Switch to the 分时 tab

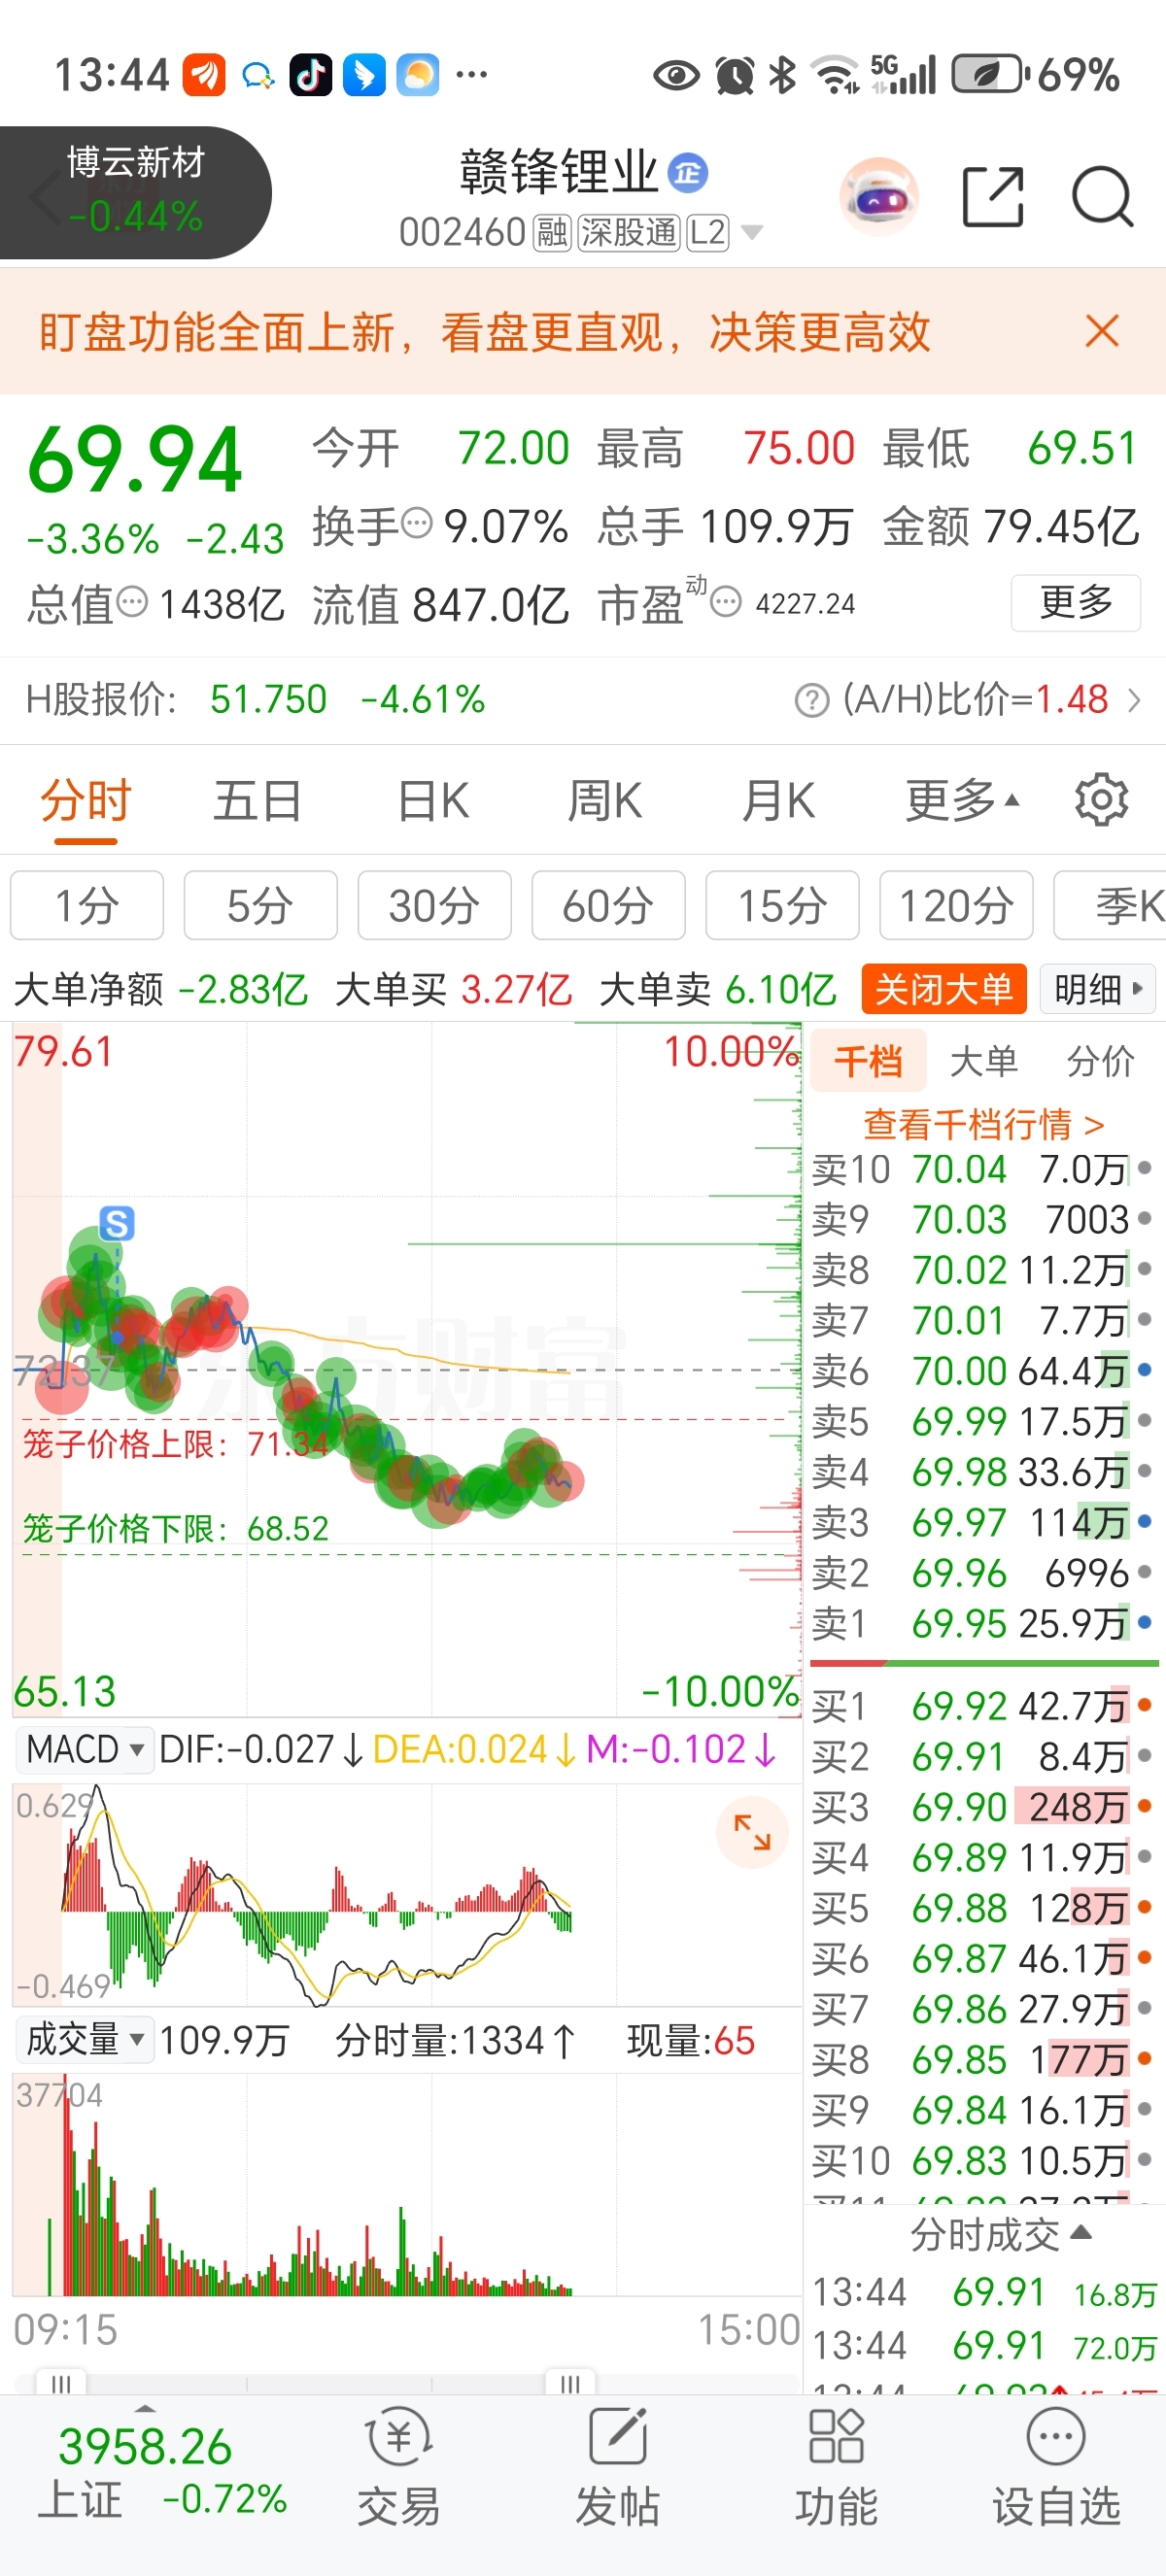click(86, 801)
